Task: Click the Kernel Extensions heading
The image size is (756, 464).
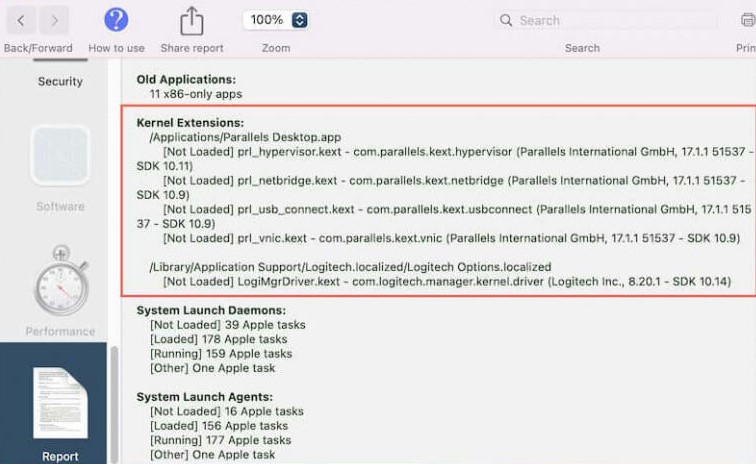Action: coord(190,123)
